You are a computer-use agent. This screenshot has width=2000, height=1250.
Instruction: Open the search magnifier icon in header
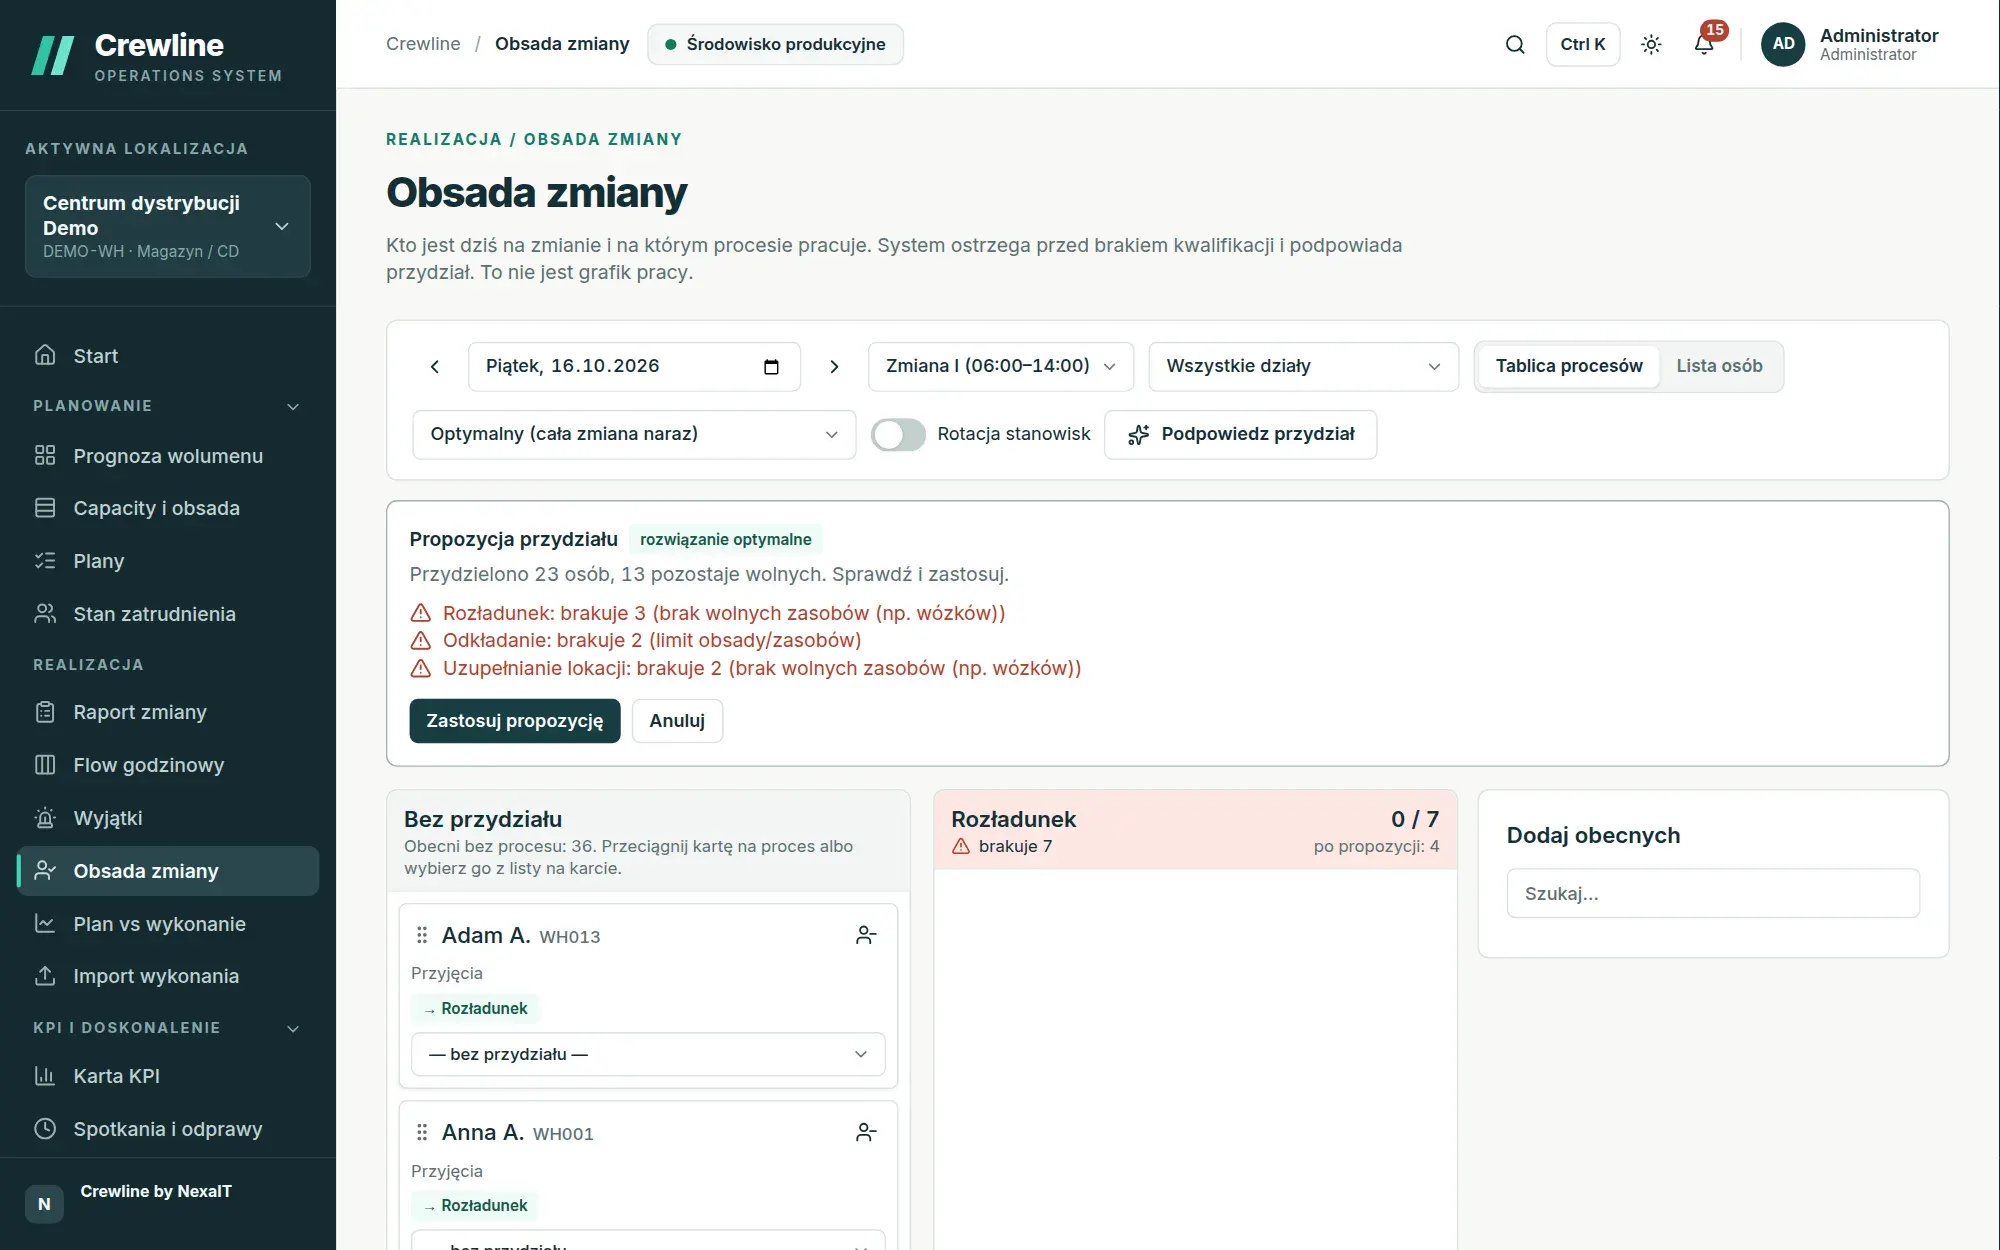pos(1515,44)
